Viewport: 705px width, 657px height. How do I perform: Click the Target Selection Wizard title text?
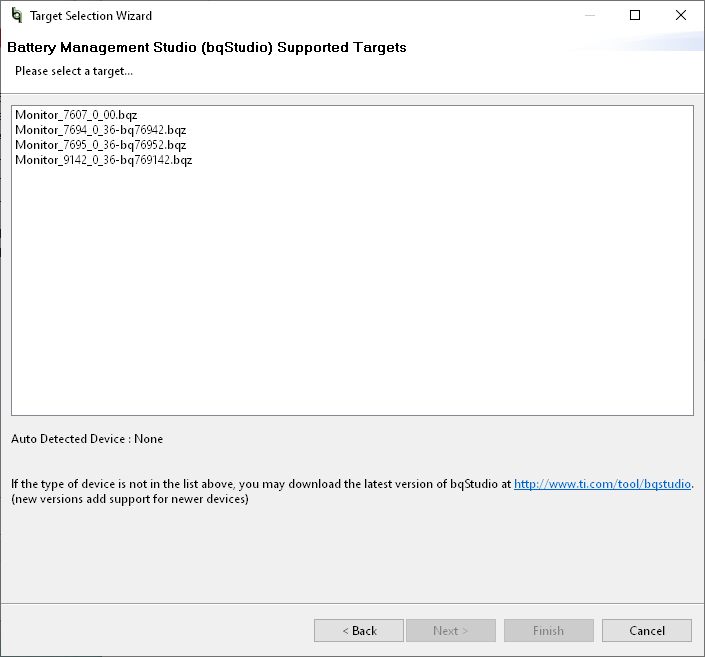pos(91,16)
